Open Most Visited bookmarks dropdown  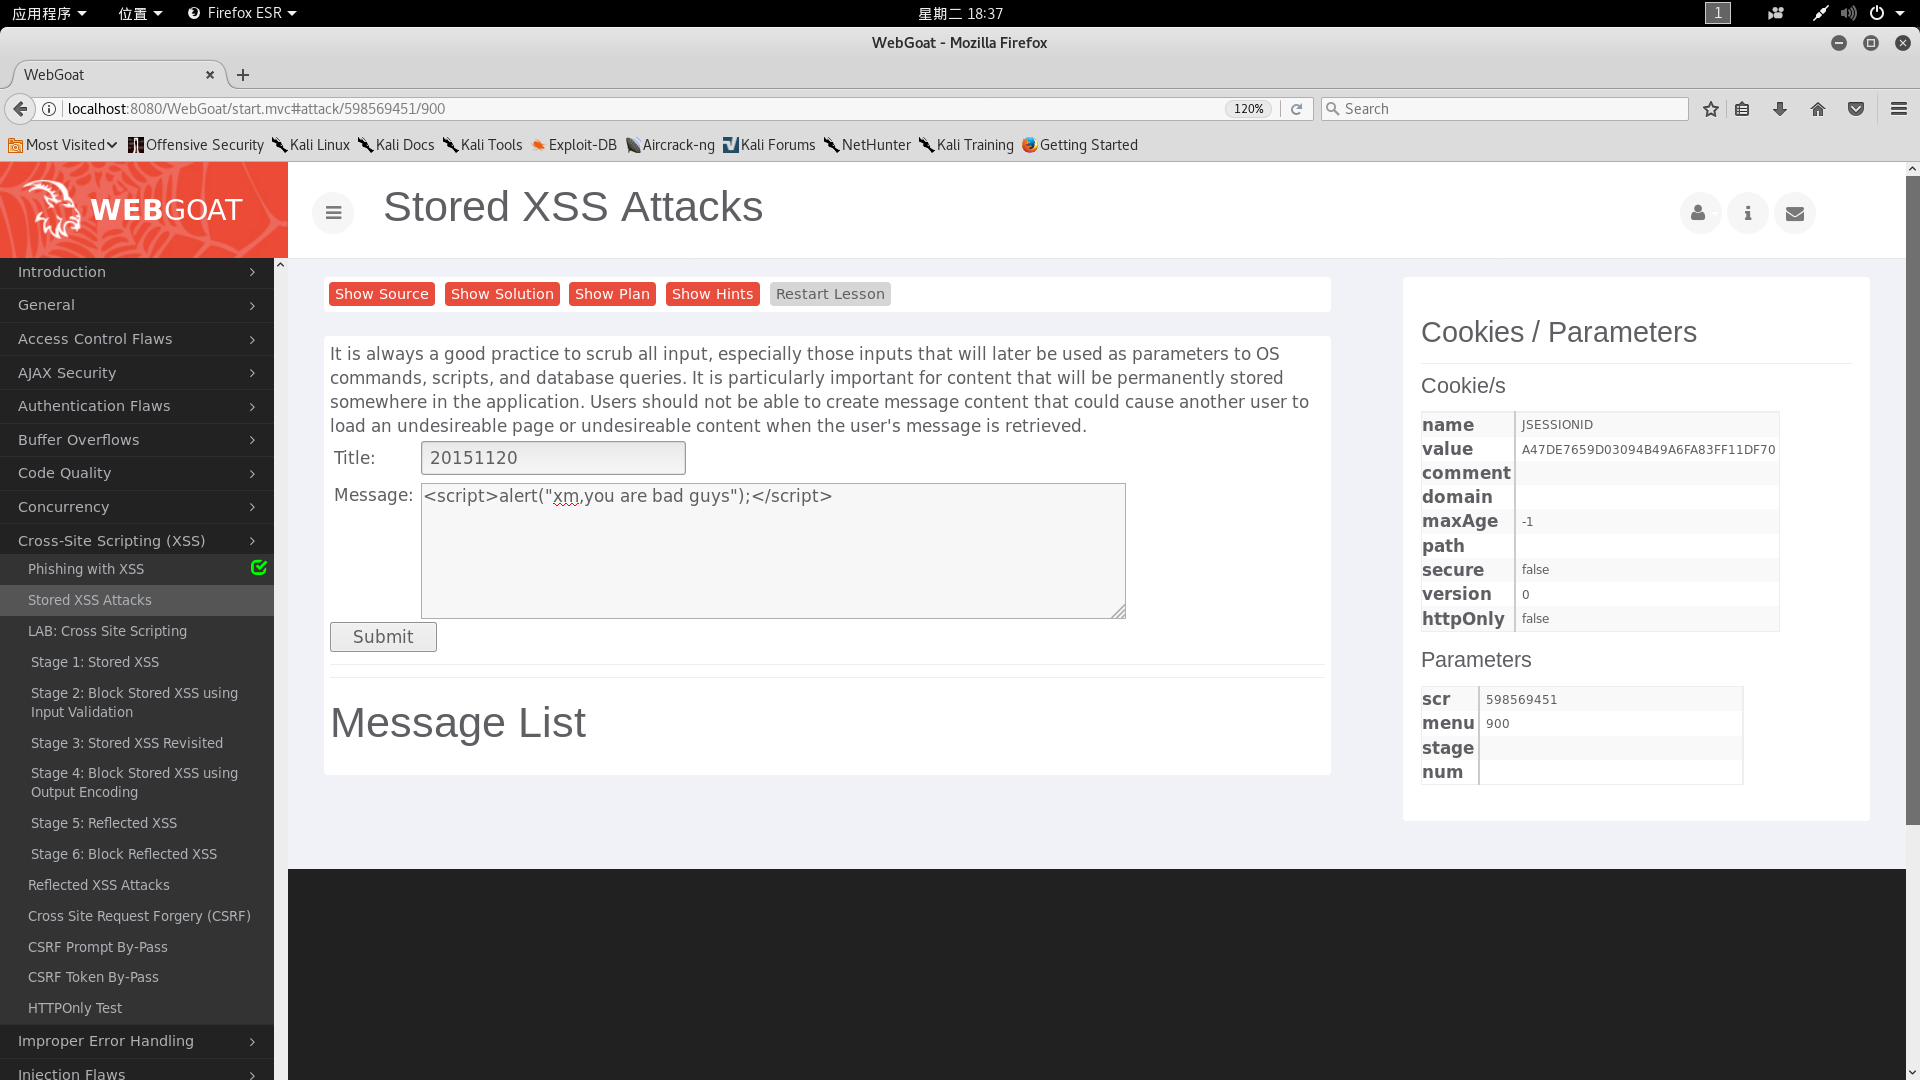63,145
